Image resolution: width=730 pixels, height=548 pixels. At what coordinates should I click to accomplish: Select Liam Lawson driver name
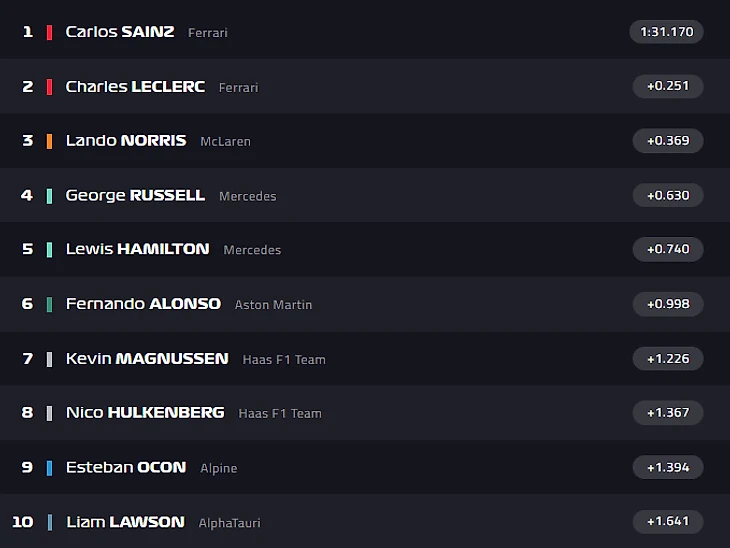click(x=125, y=521)
